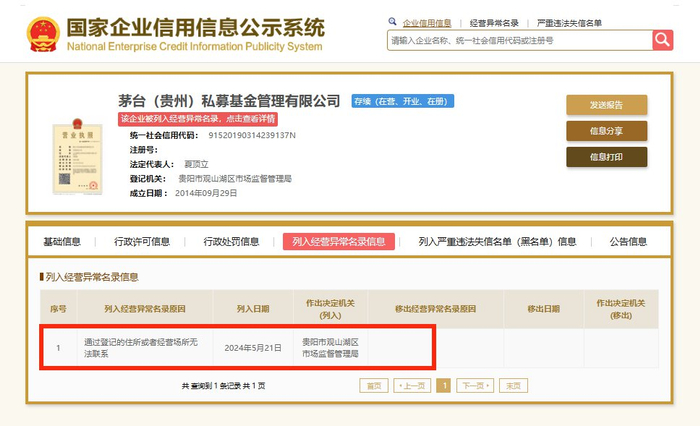Switch to the 基础信息 tab
Image resolution: width=700 pixels, height=426 pixels.
pos(62,242)
